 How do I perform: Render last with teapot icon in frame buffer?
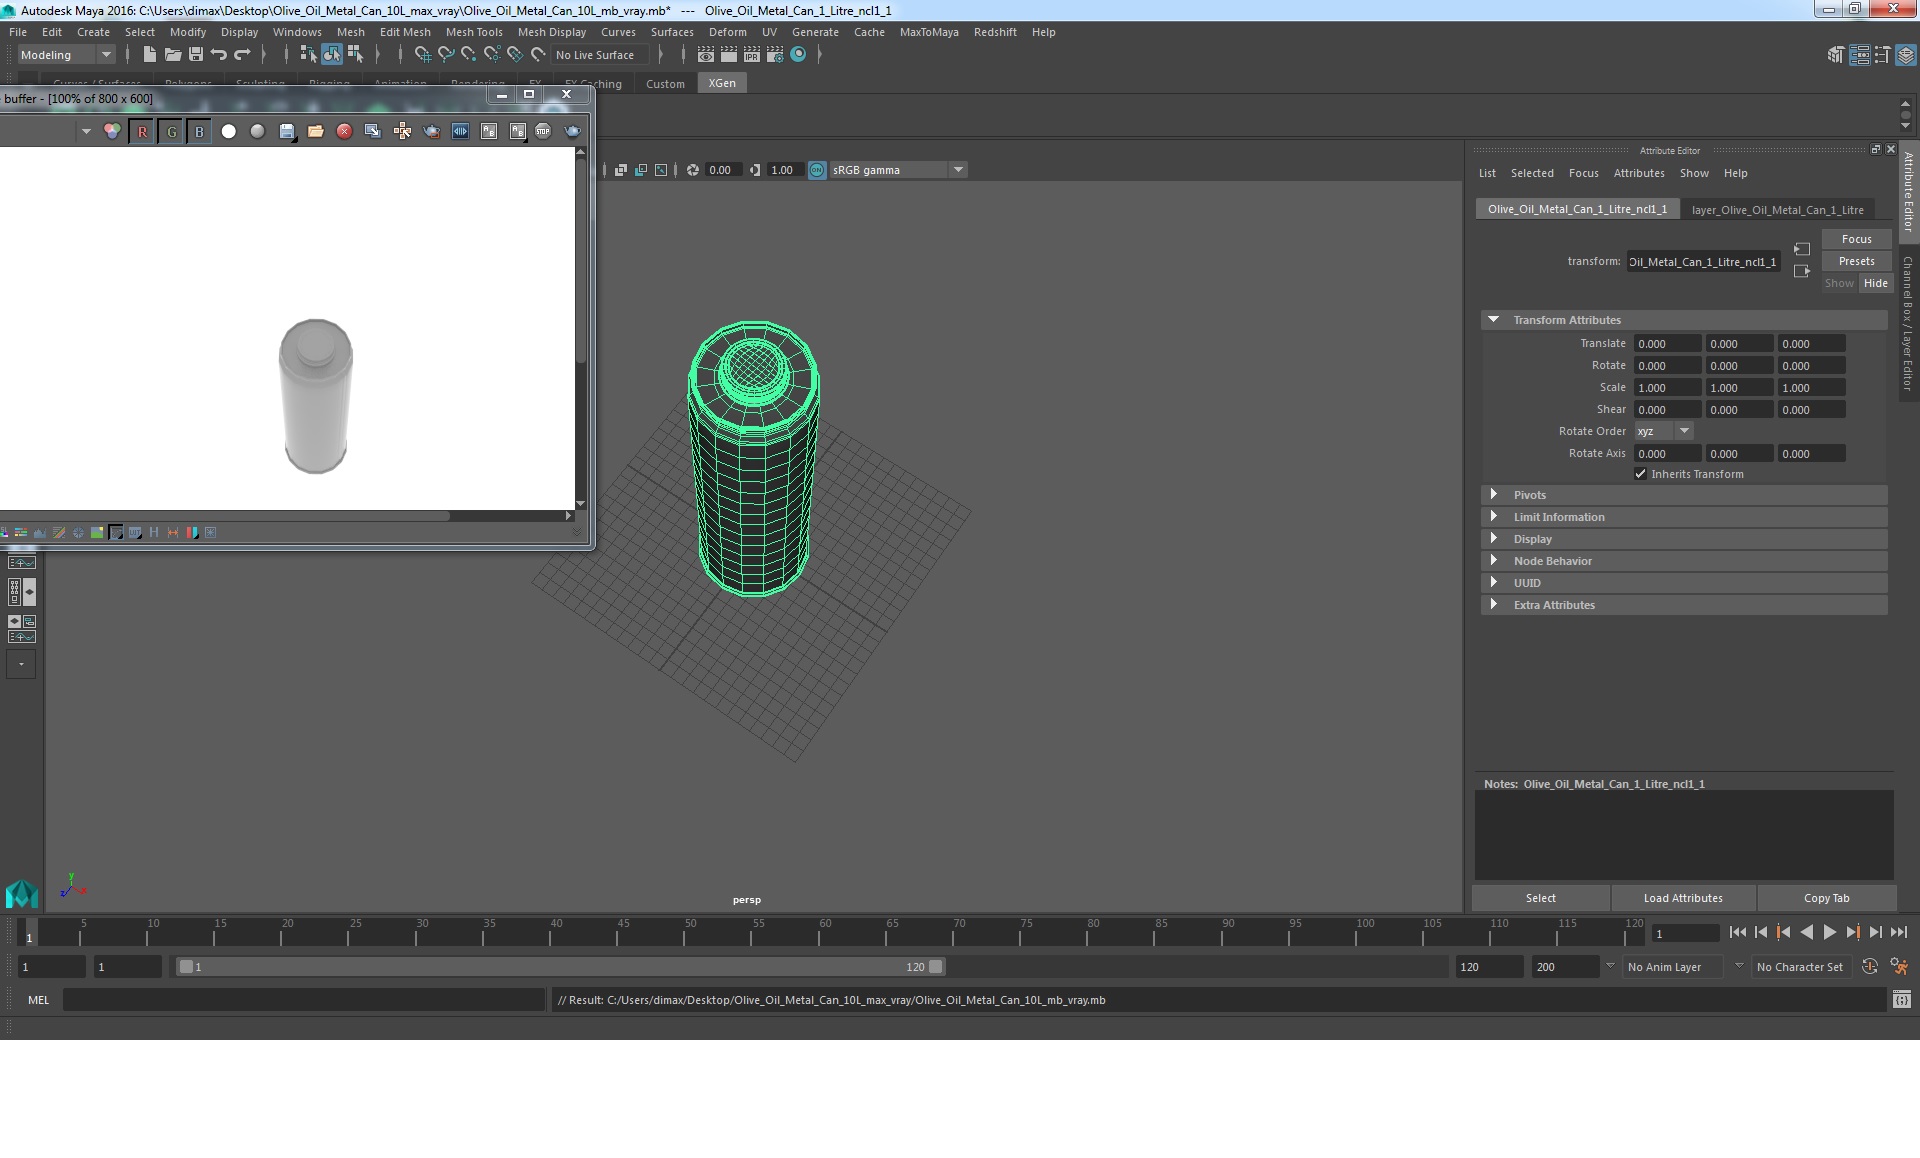click(x=573, y=132)
